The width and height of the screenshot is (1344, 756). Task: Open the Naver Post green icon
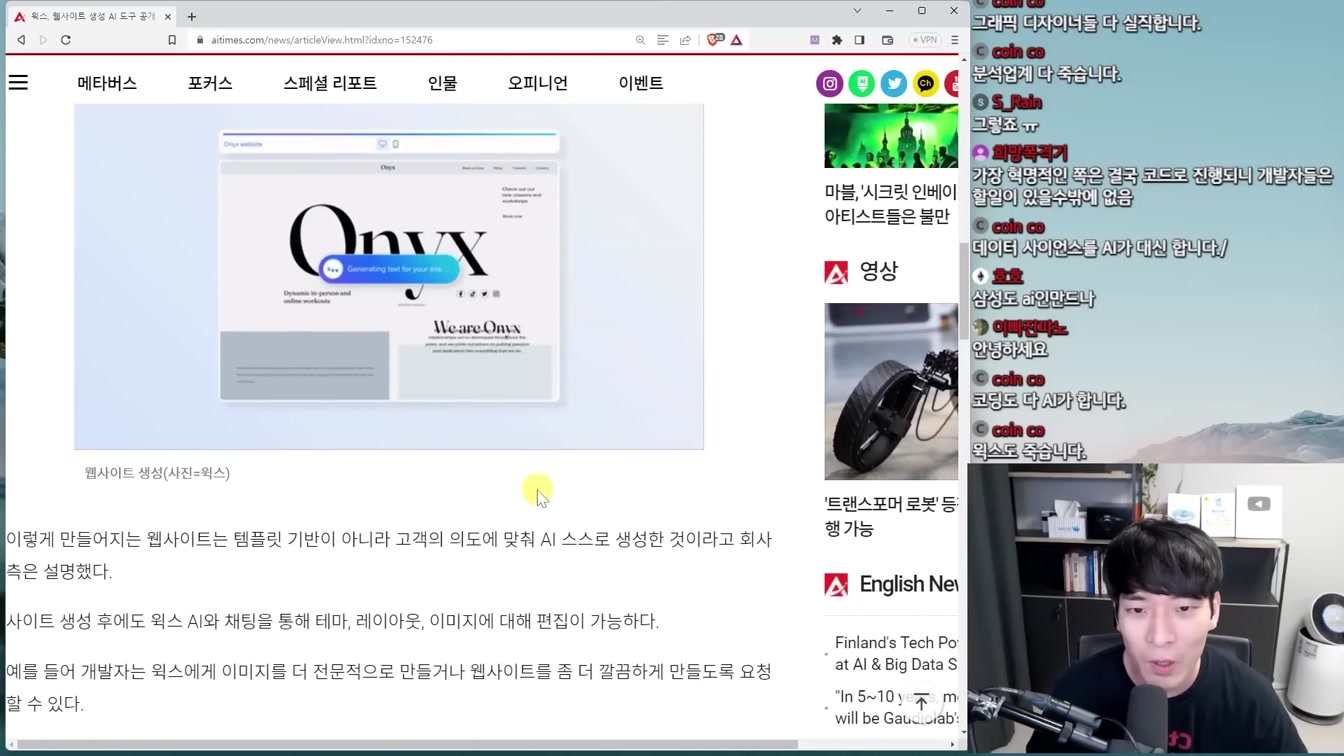pos(862,84)
